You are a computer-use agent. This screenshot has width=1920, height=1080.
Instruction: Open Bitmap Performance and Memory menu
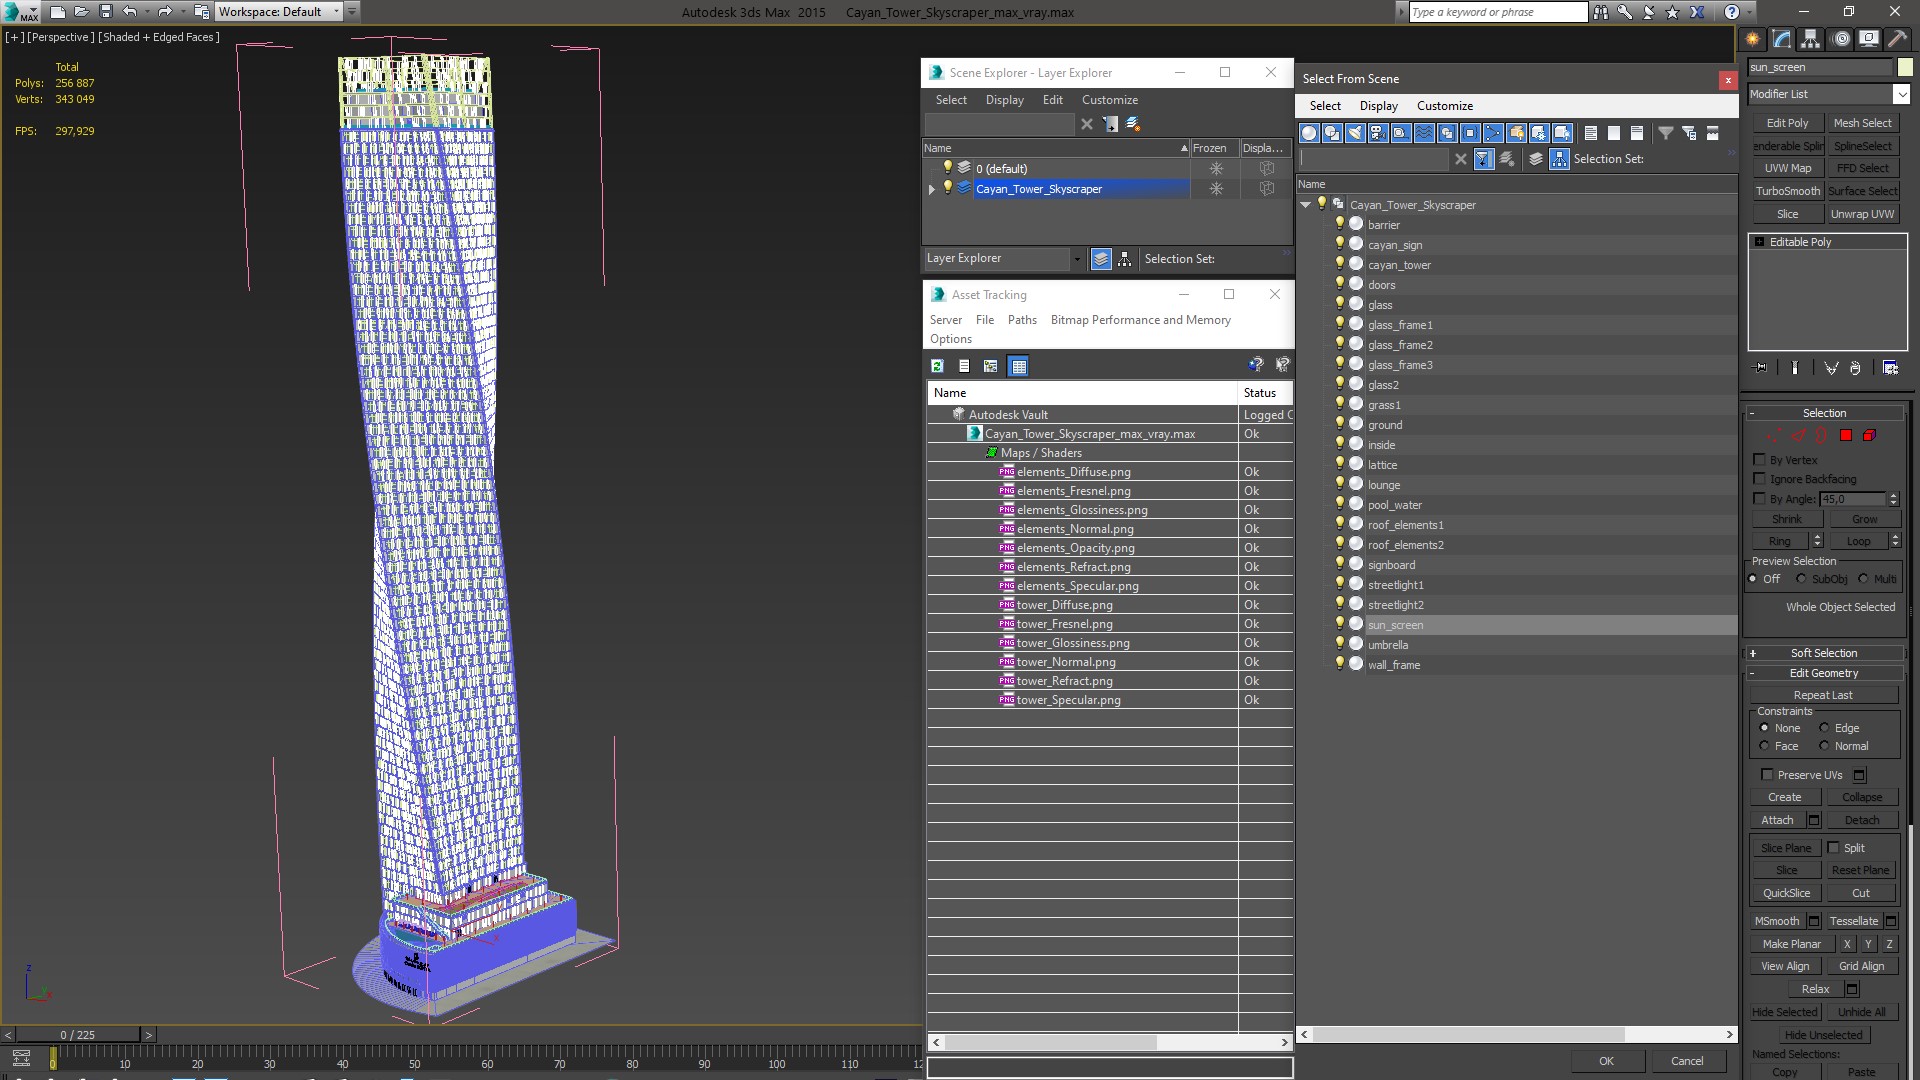(x=1140, y=320)
